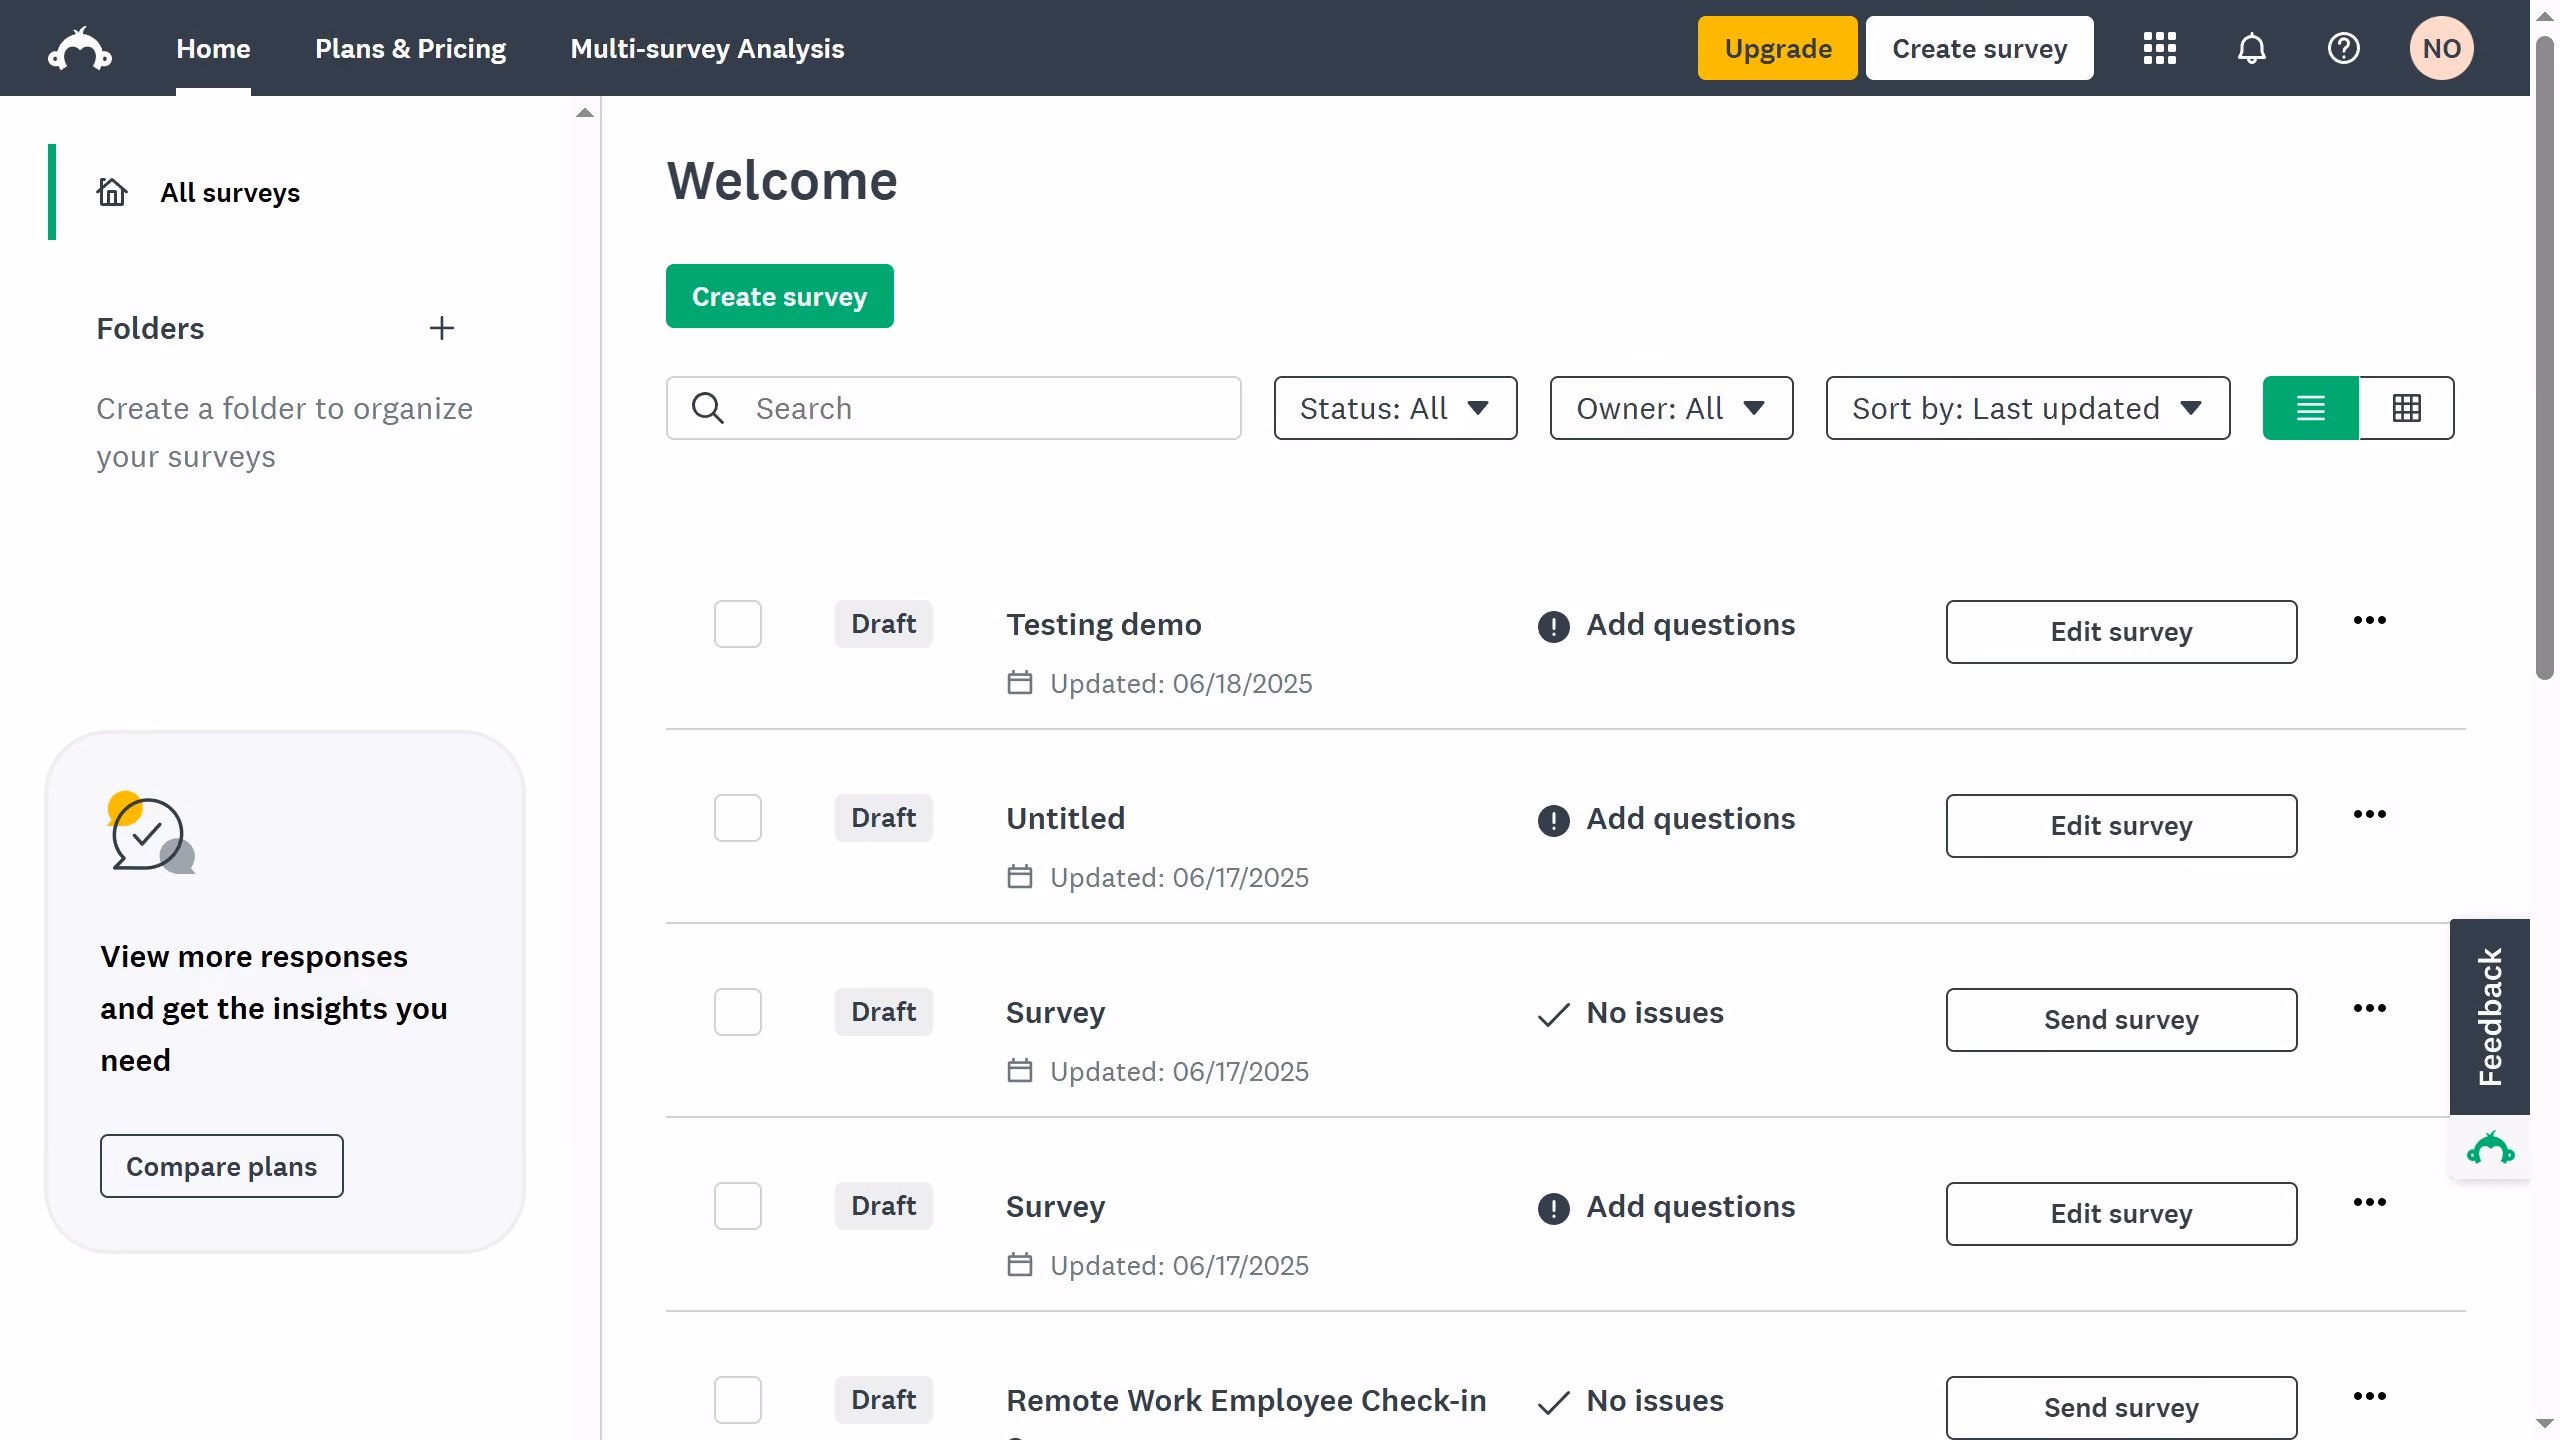
Task: Click into the Search field
Action: click(954, 408)
